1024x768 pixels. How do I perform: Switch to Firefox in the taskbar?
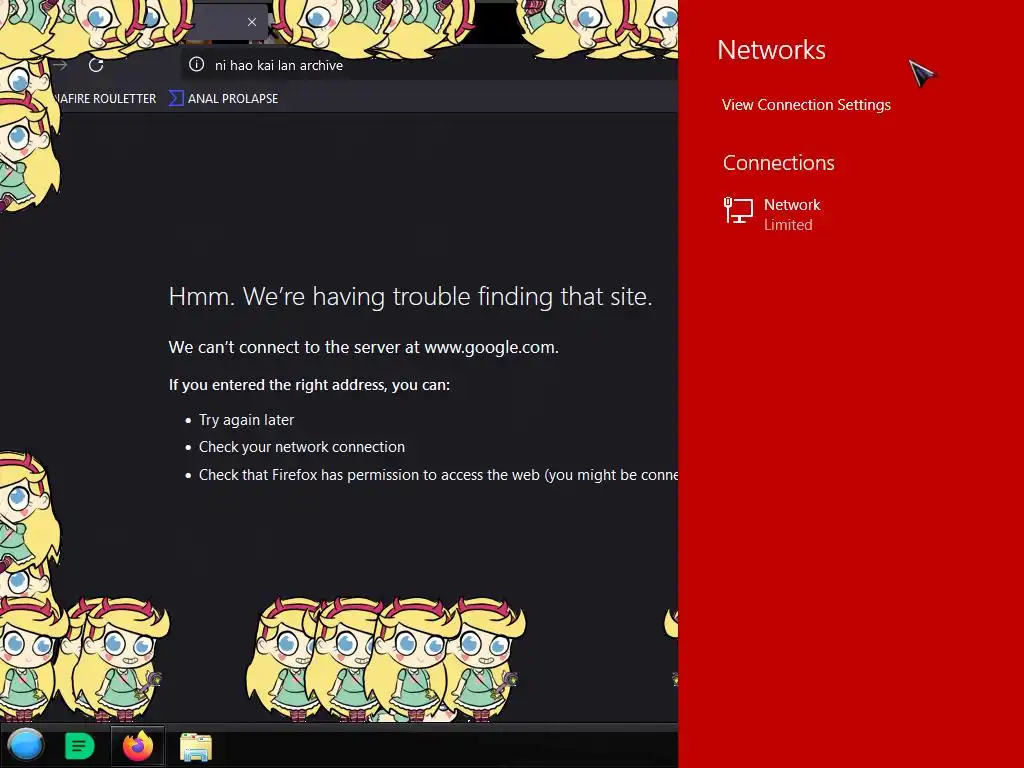click(138, 746)
